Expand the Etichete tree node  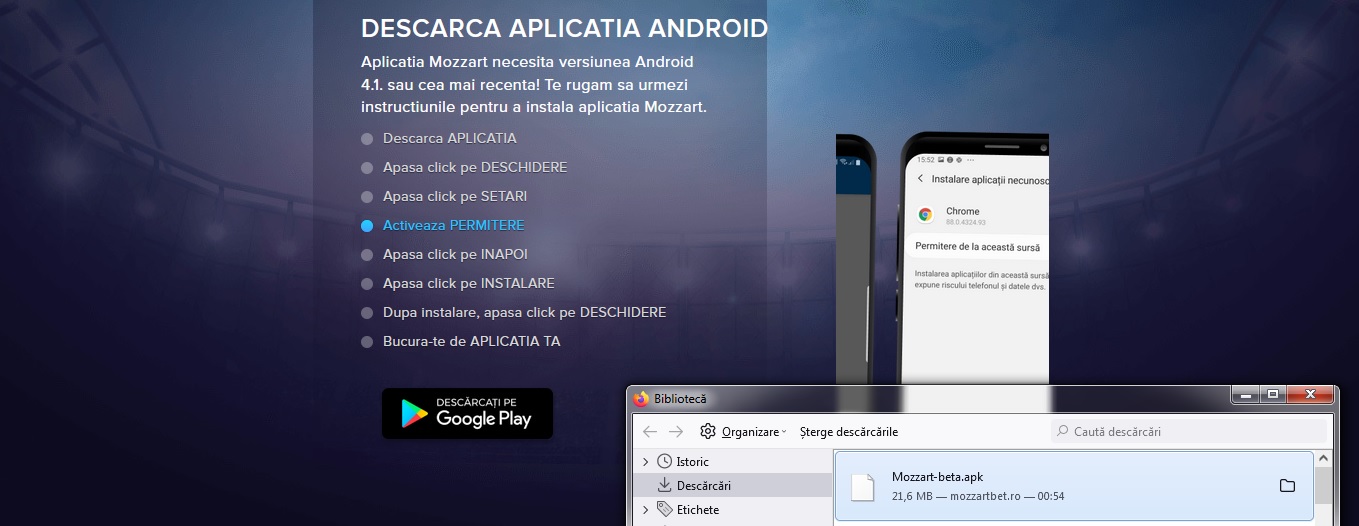[645, 509]
